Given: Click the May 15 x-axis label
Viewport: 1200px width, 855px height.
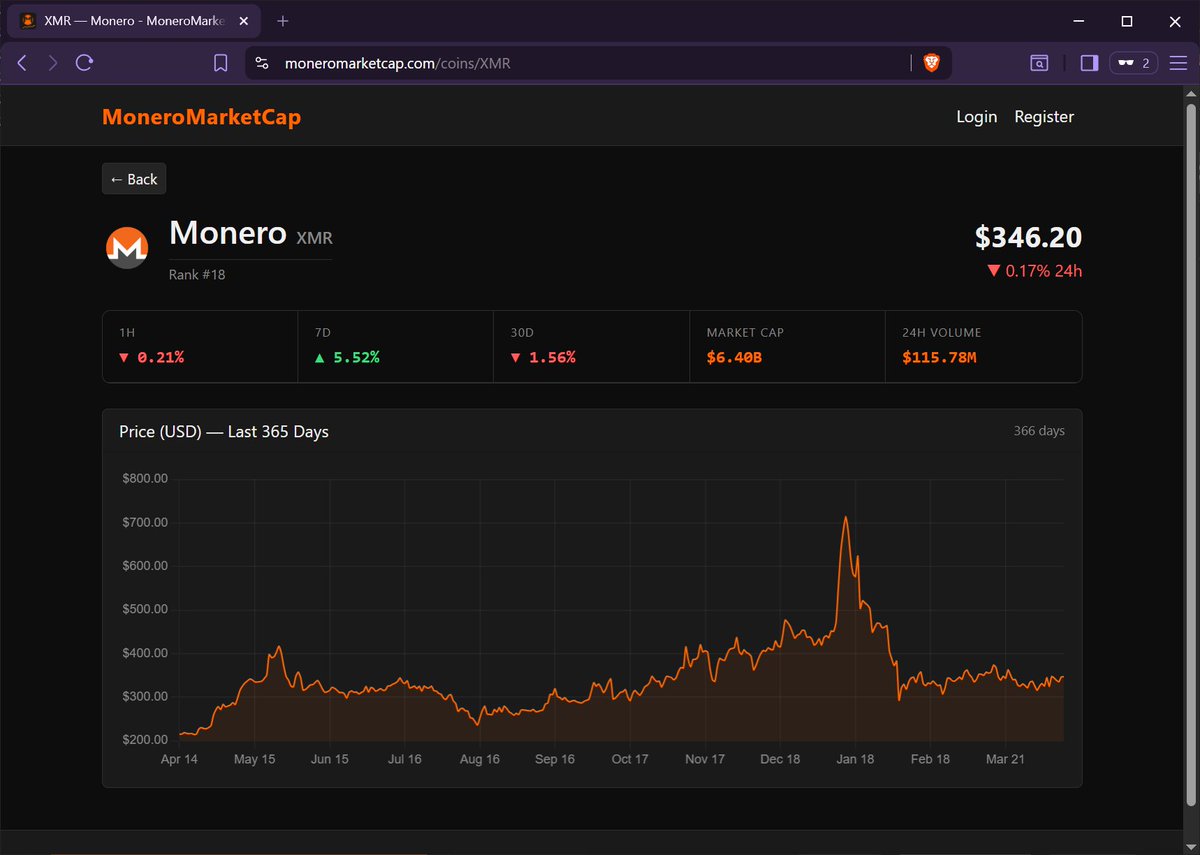Looking at the screenshot, I should tap(254, 760).
